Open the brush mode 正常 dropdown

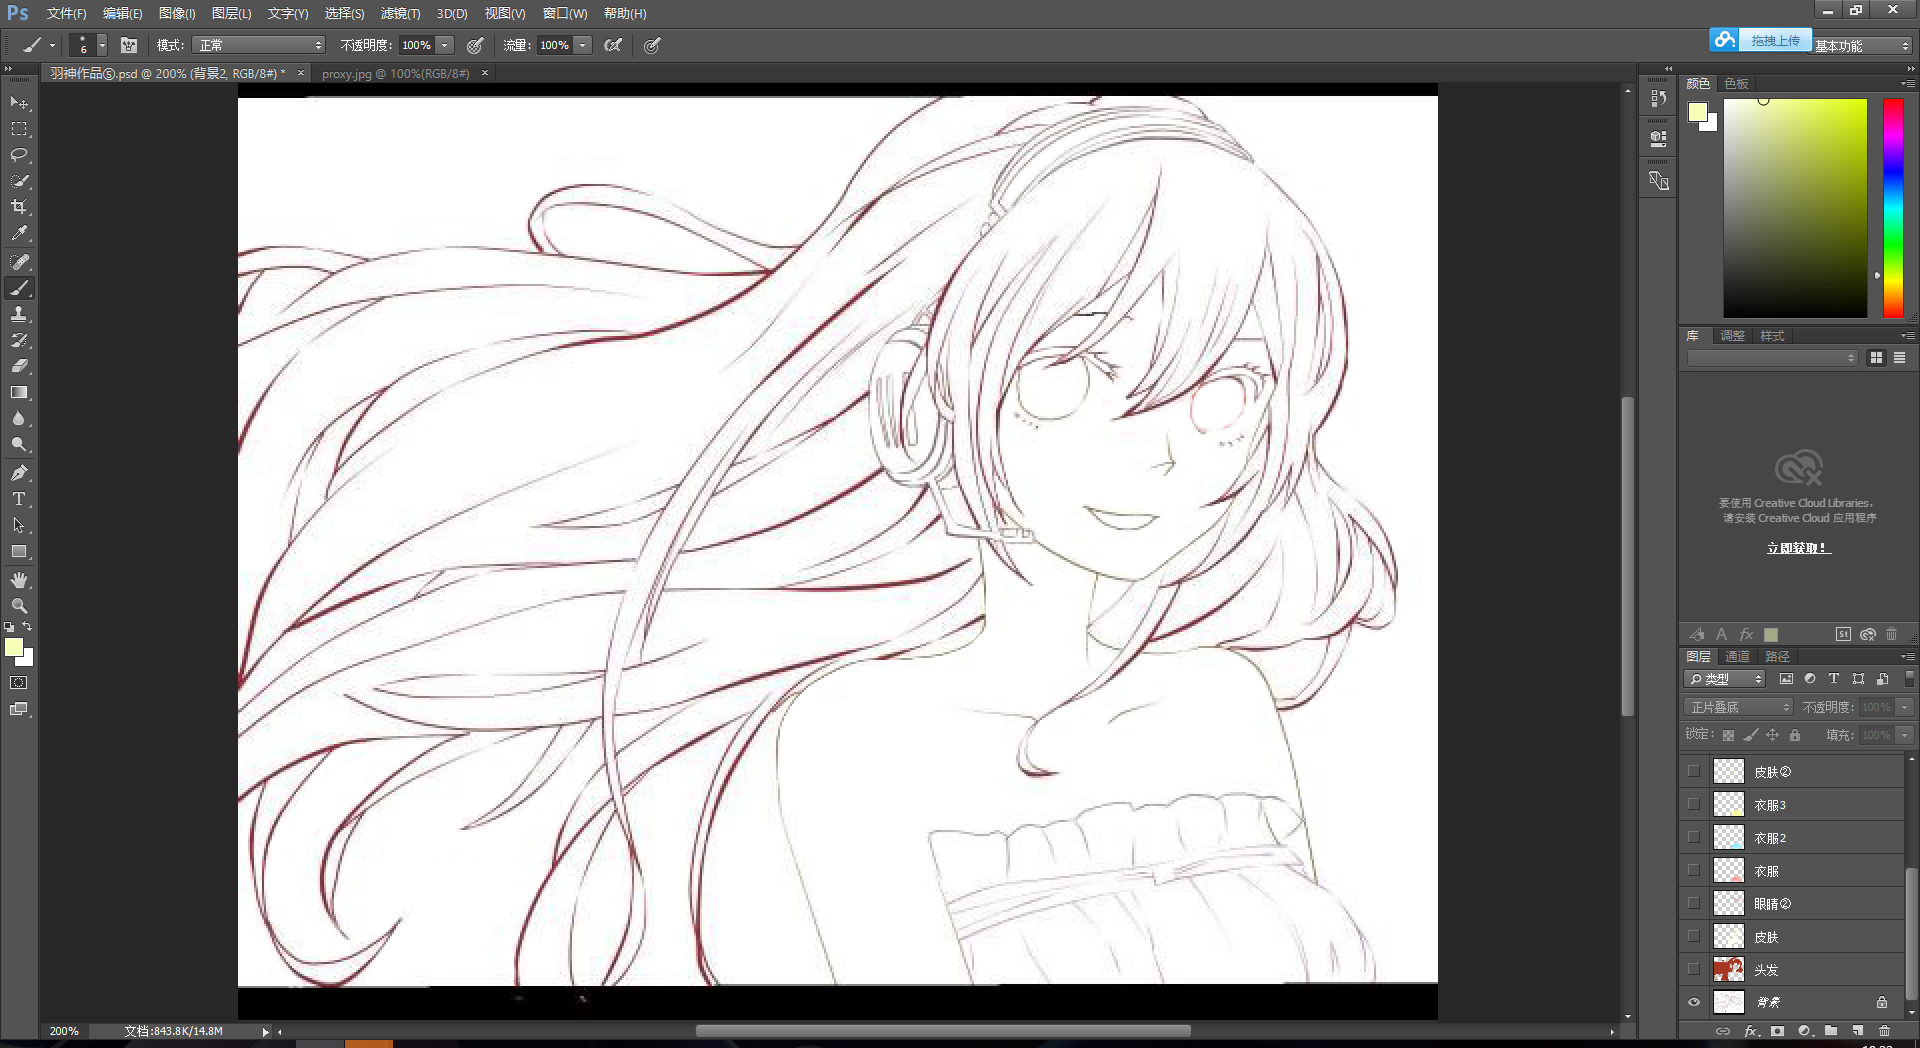point(260,45)
